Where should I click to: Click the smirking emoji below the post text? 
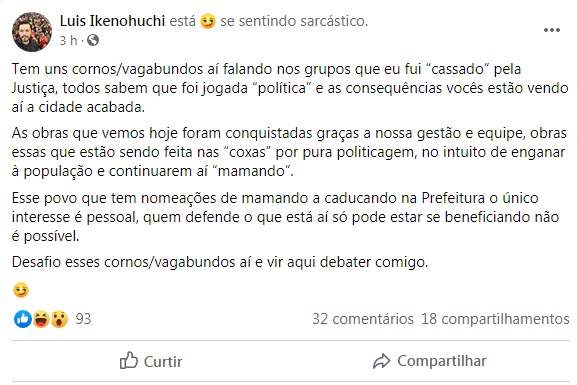click(21, 290)
